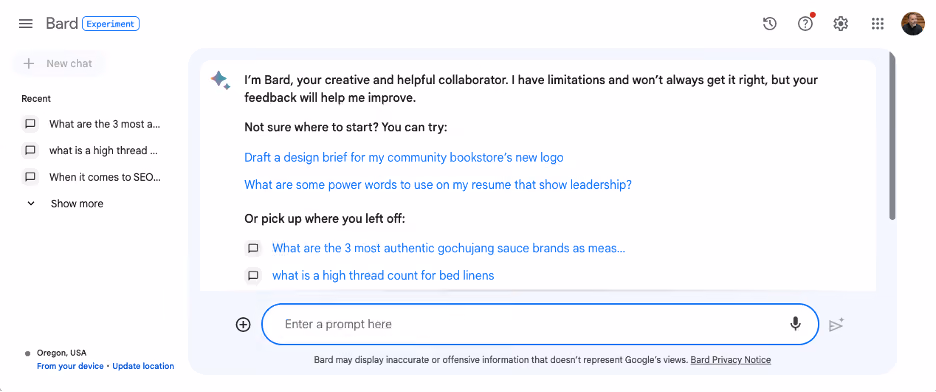
Task: Open recent chat 'When it comes to SEO...'
Action: [105, 177]
